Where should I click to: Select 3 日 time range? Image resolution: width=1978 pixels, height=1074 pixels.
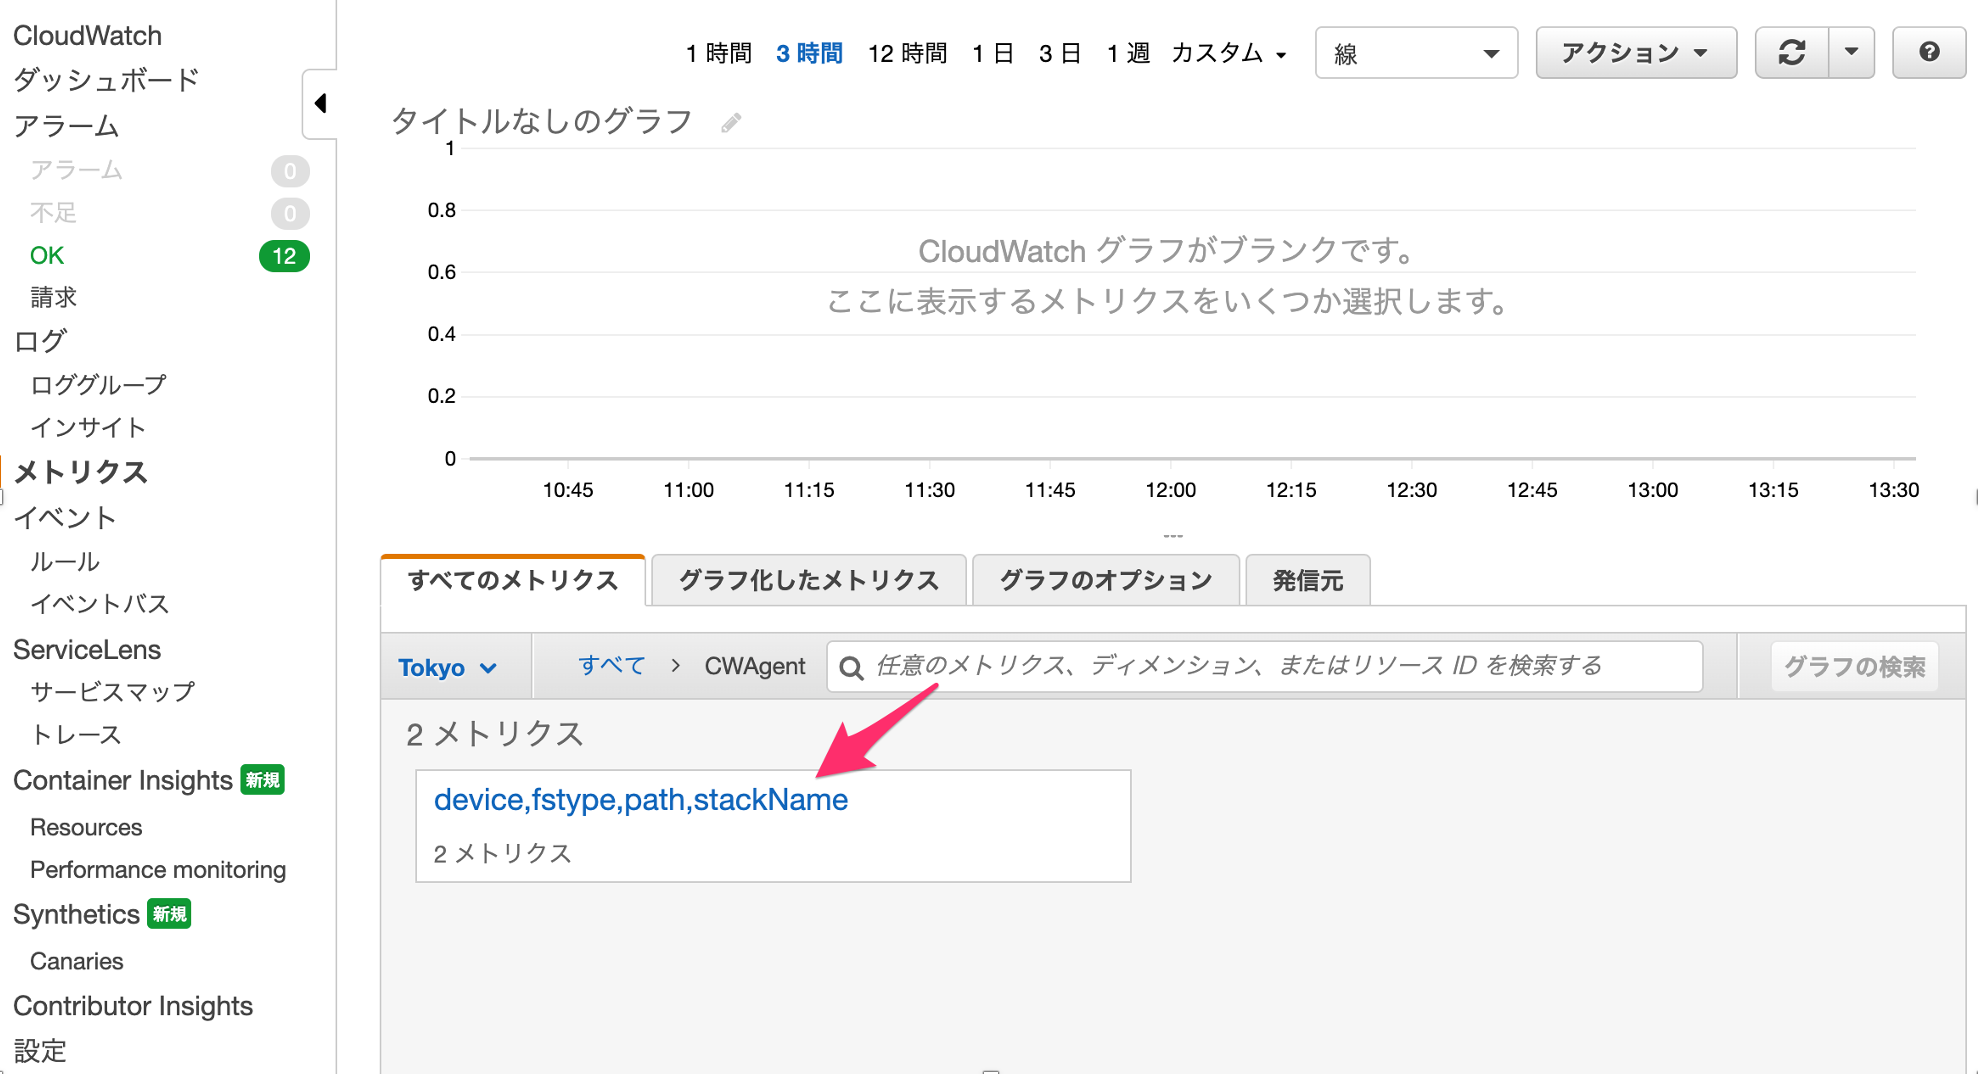coord(1060,53)
